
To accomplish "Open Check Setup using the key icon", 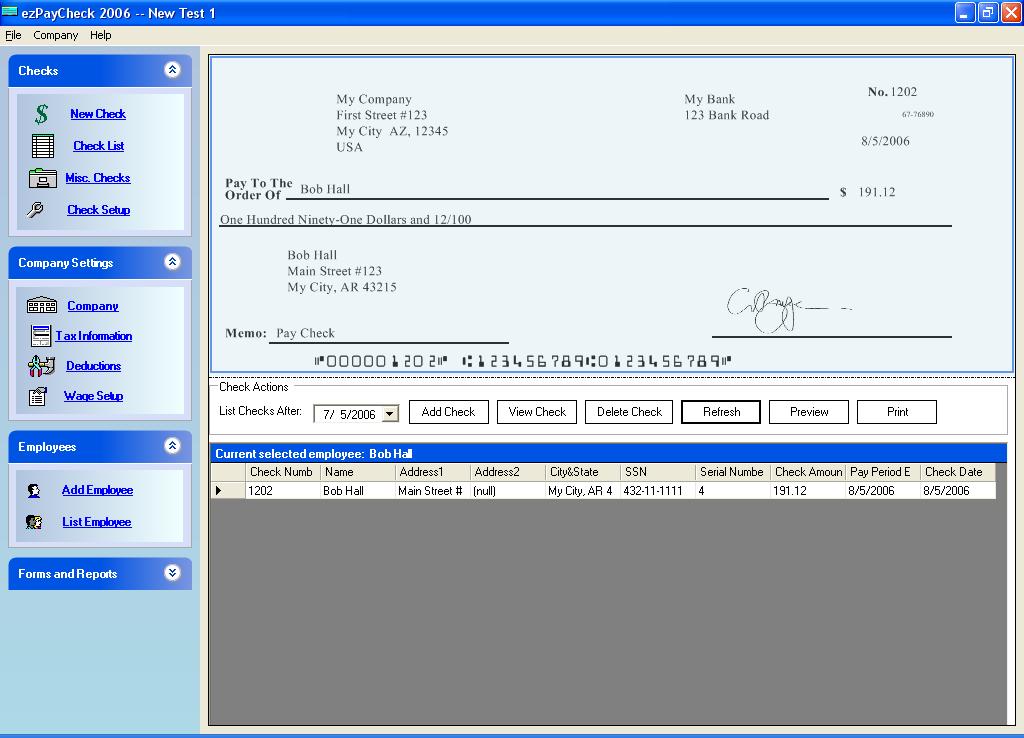I will pyautogui.click(x=36, y=209).
